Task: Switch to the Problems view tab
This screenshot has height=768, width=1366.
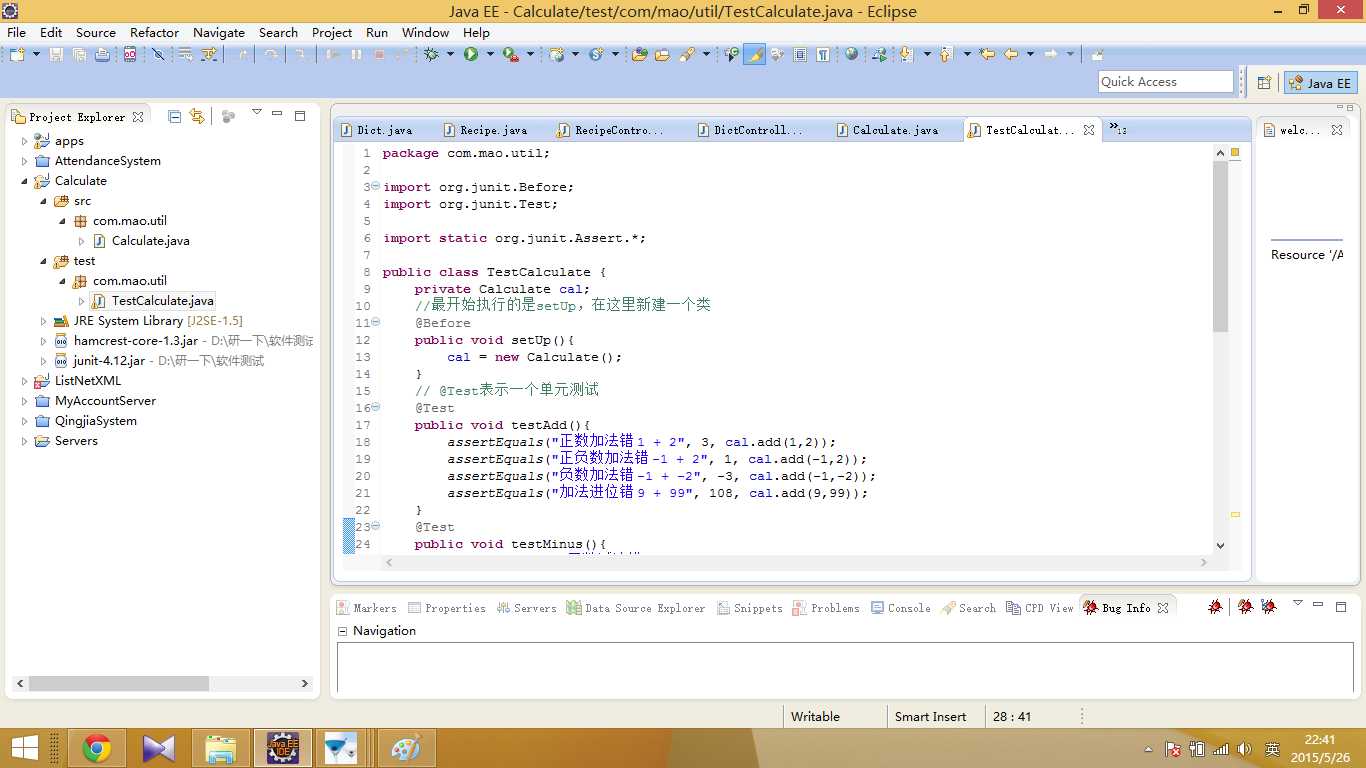Action: 826,608
